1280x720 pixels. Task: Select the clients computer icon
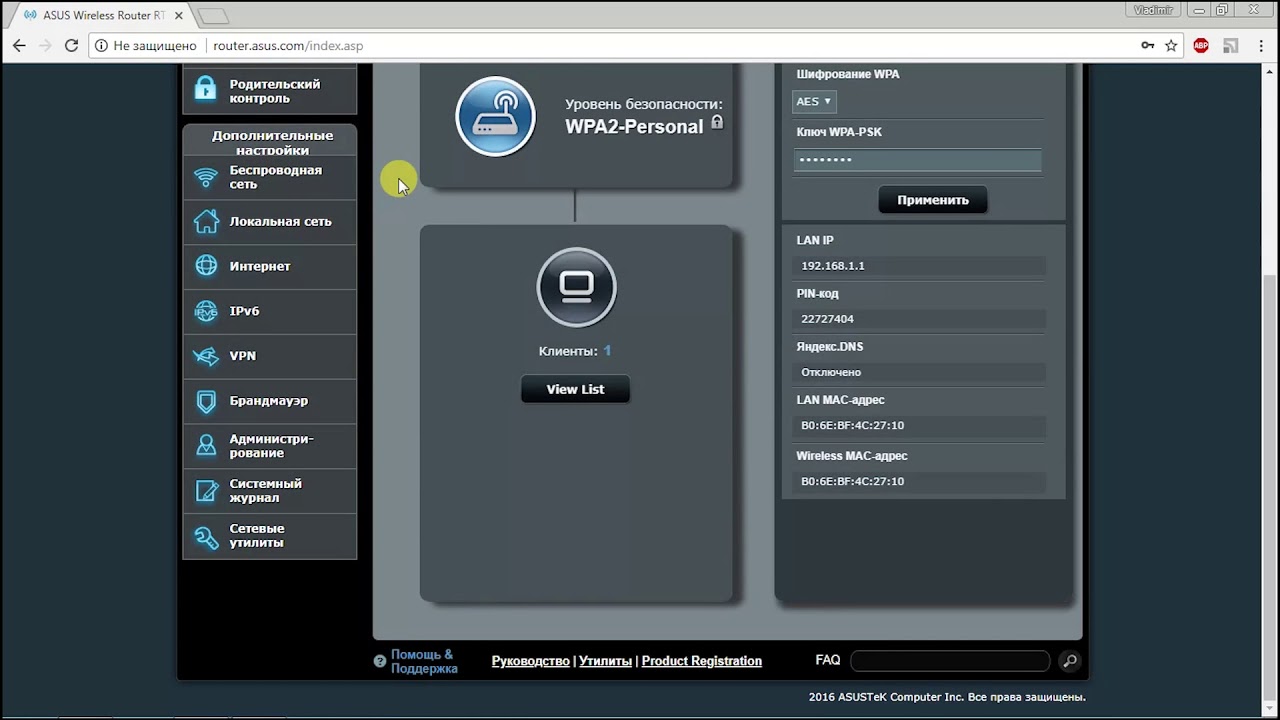[576, 287]
